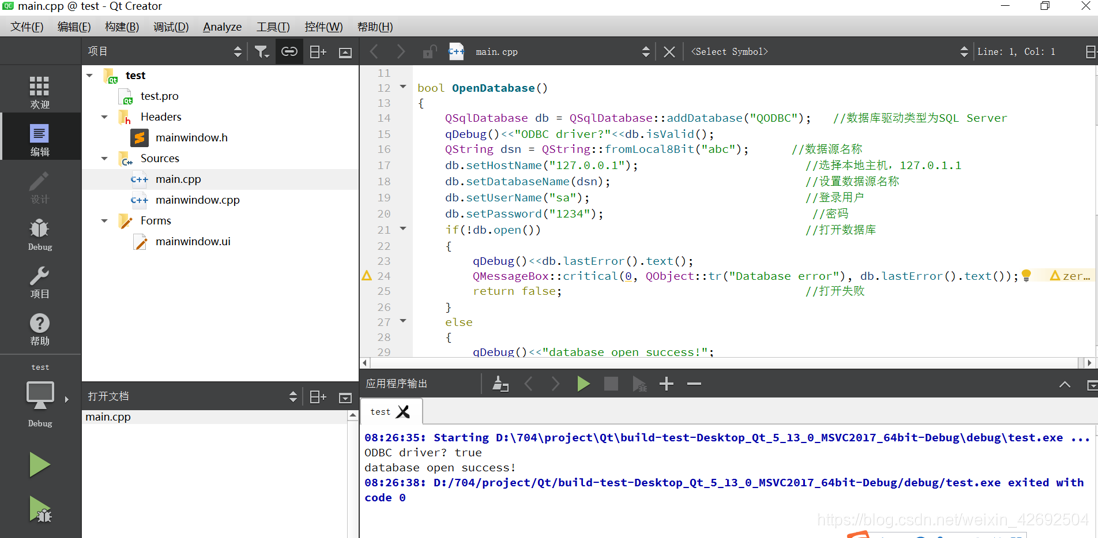Close the test output tab
Image resolution: width=1098 pixels, height=538 pixels.
[x=403, y=411]
